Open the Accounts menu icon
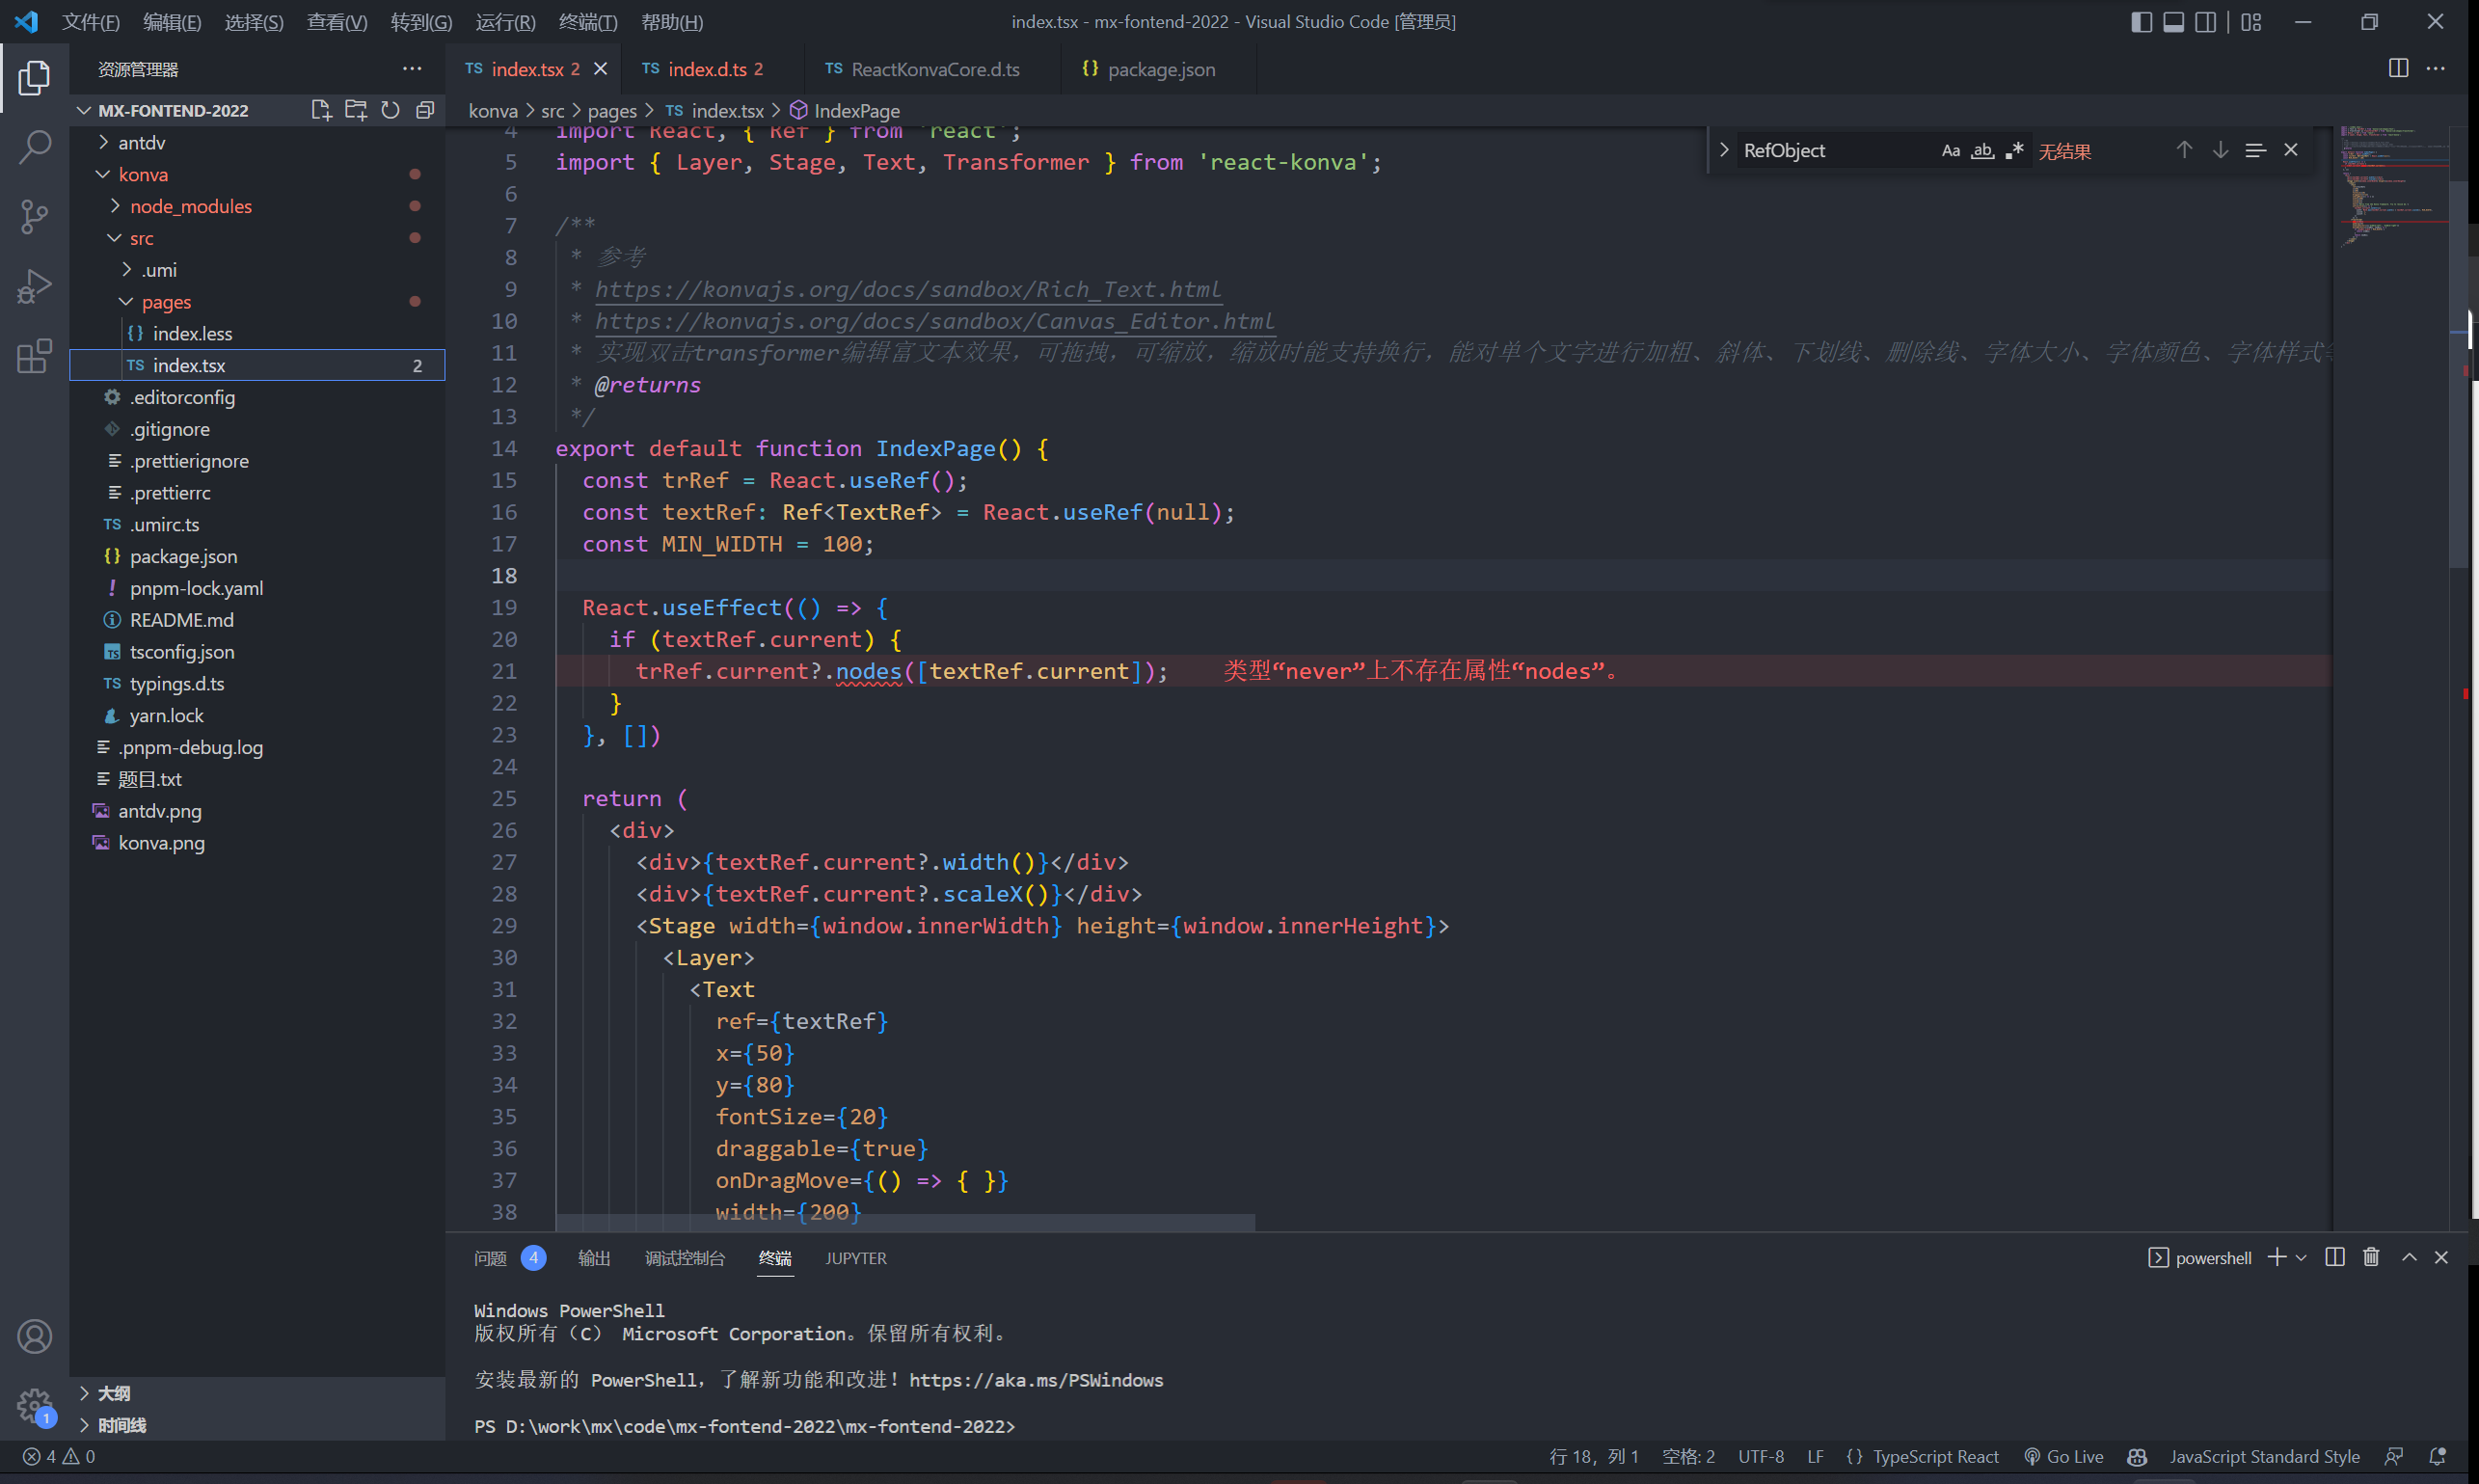Image resolution: width=2479 pixels, height=1484 pixels. pyautogui.click(x=34, y=1336)
